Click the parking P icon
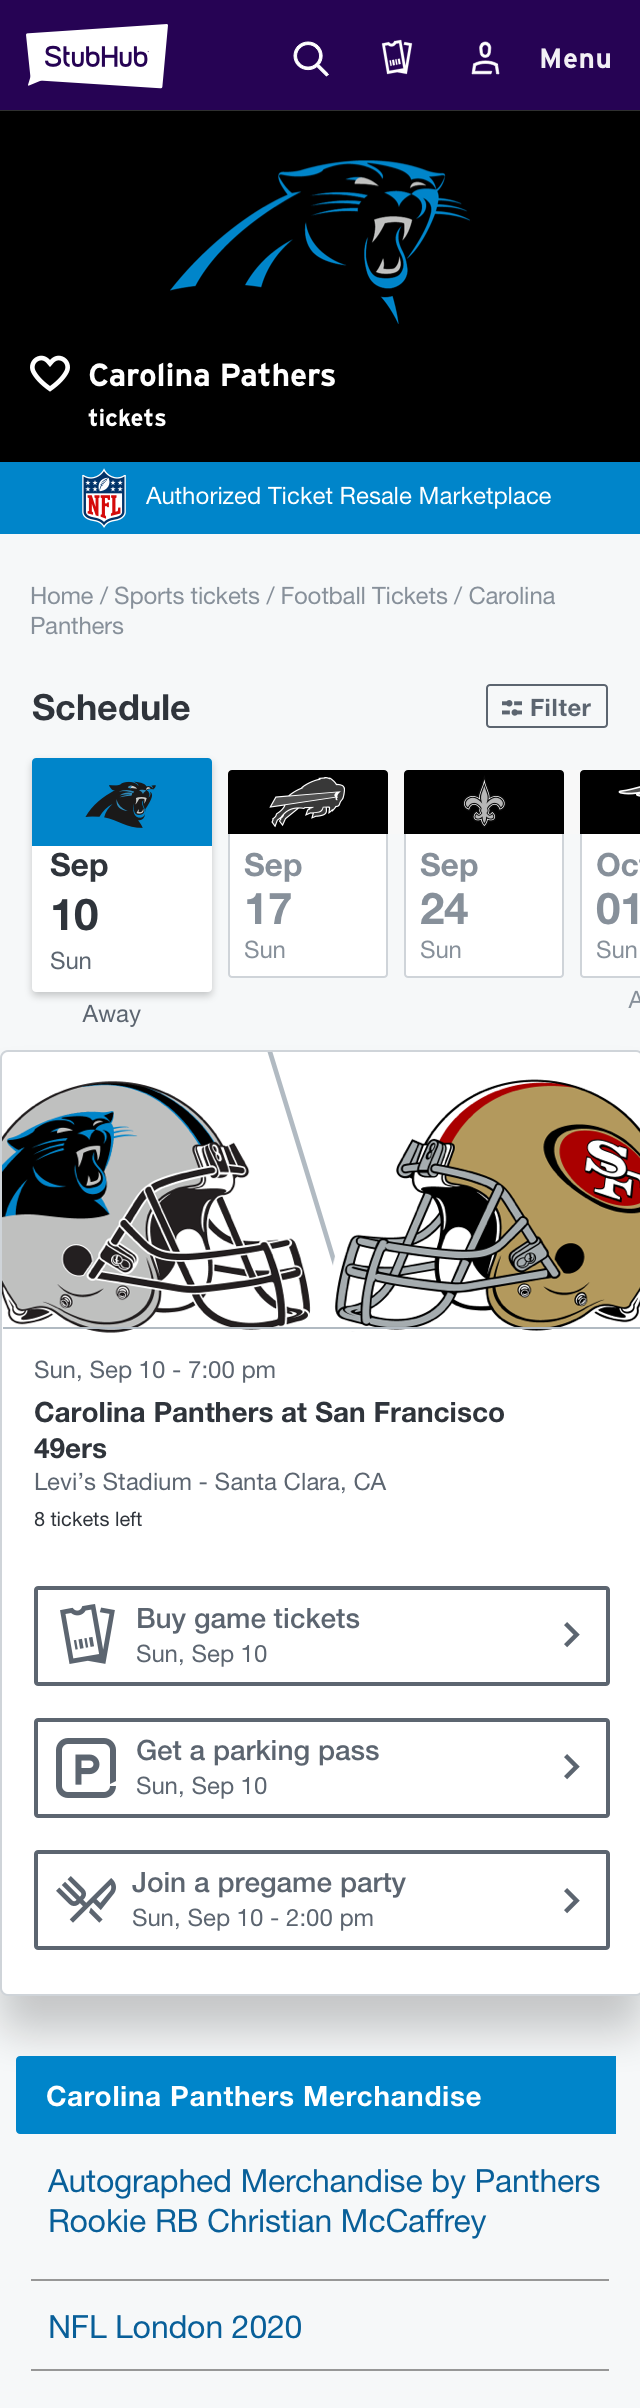Viewport: 640px width, 2408px height. click(x=87, y=1768)
